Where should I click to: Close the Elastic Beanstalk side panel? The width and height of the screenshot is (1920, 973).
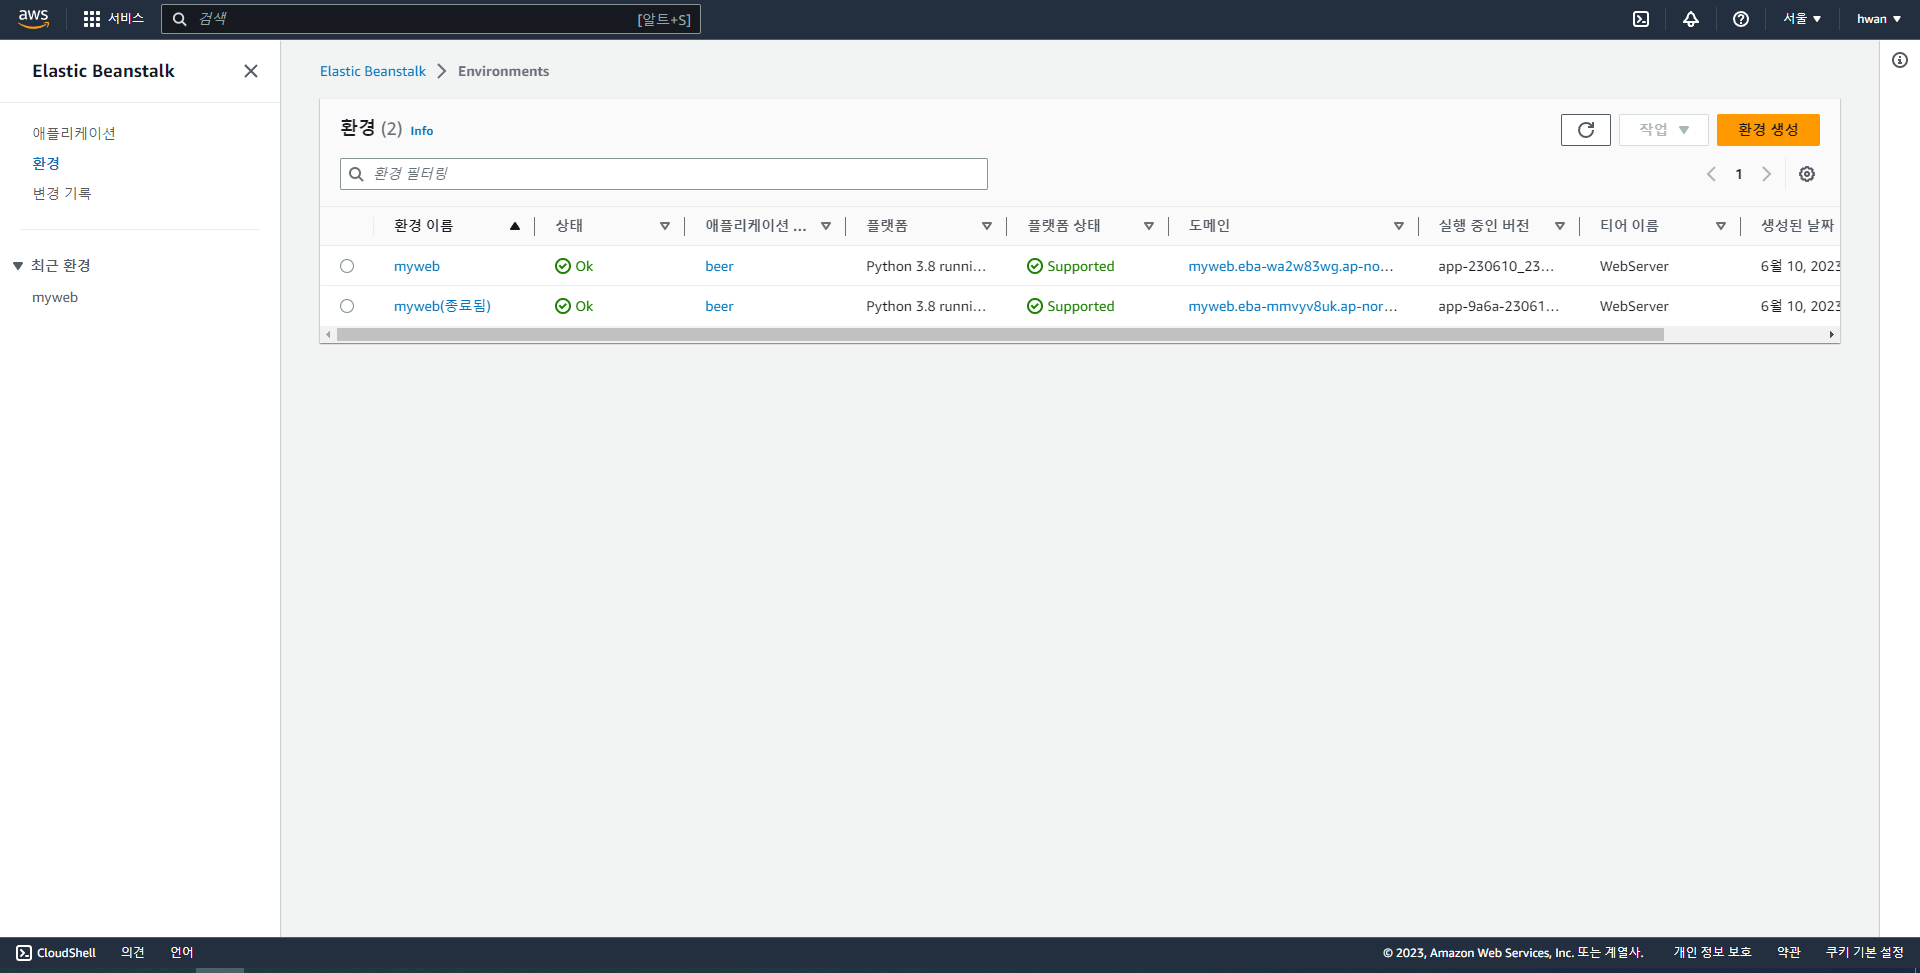tap(251, 71)
